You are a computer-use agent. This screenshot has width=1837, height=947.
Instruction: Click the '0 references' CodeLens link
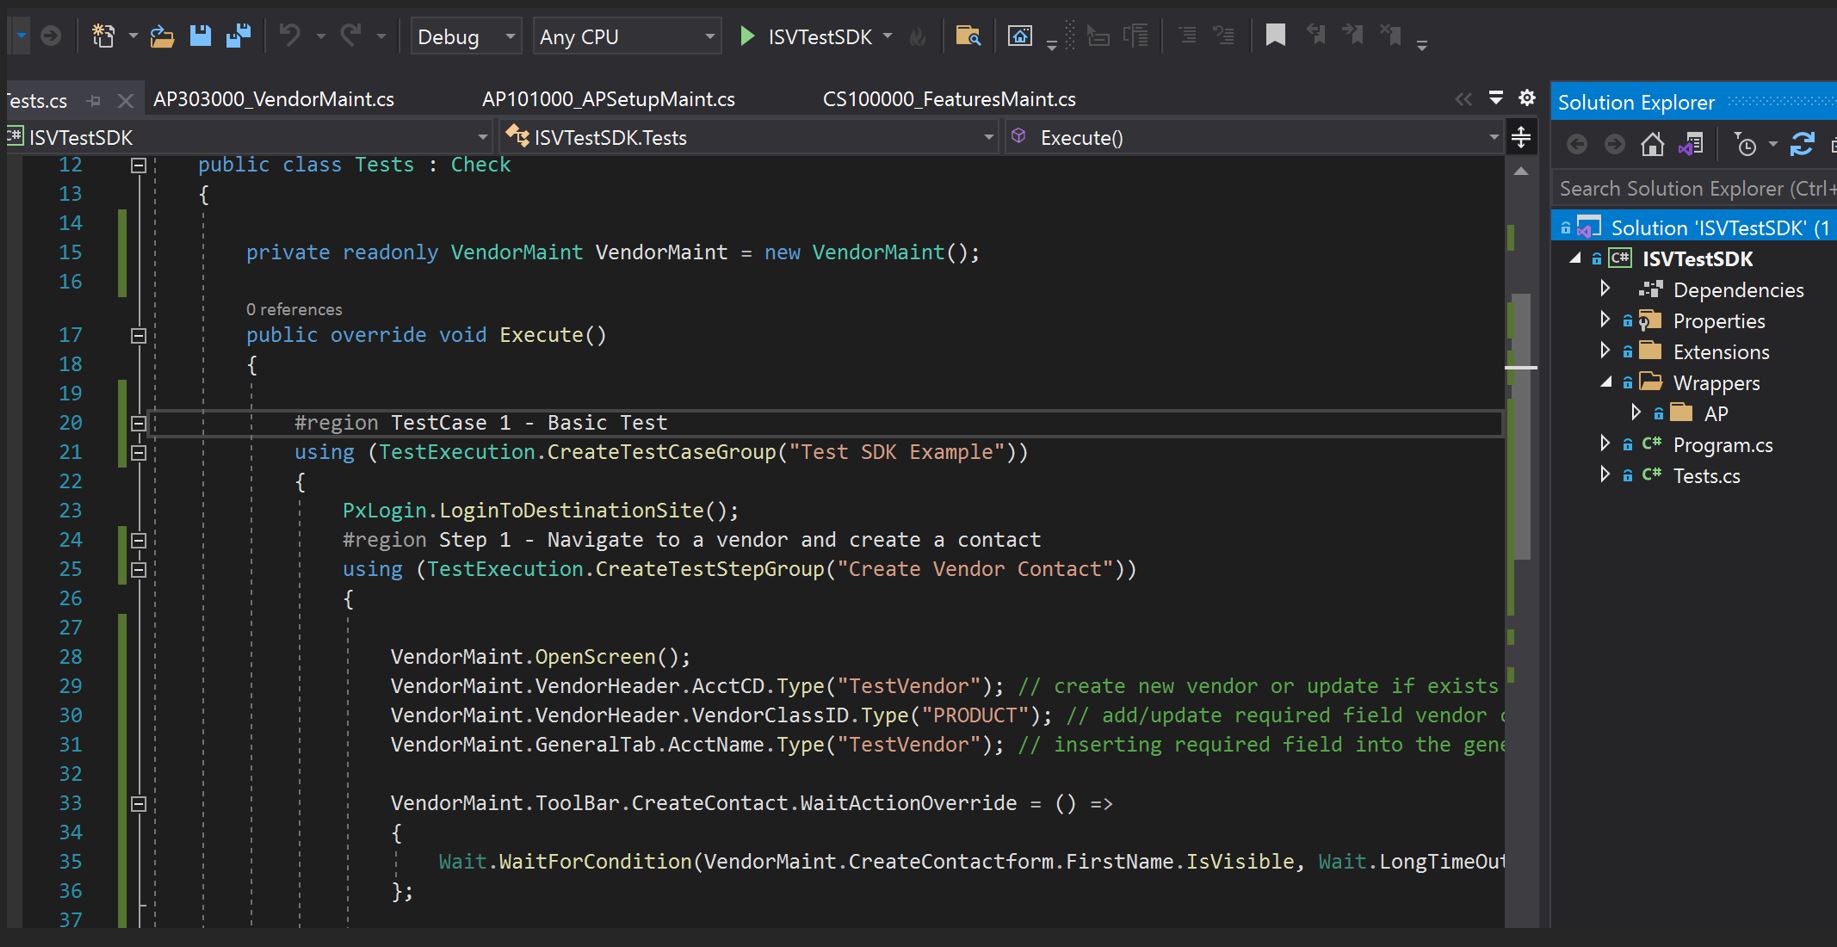point(294,309)
